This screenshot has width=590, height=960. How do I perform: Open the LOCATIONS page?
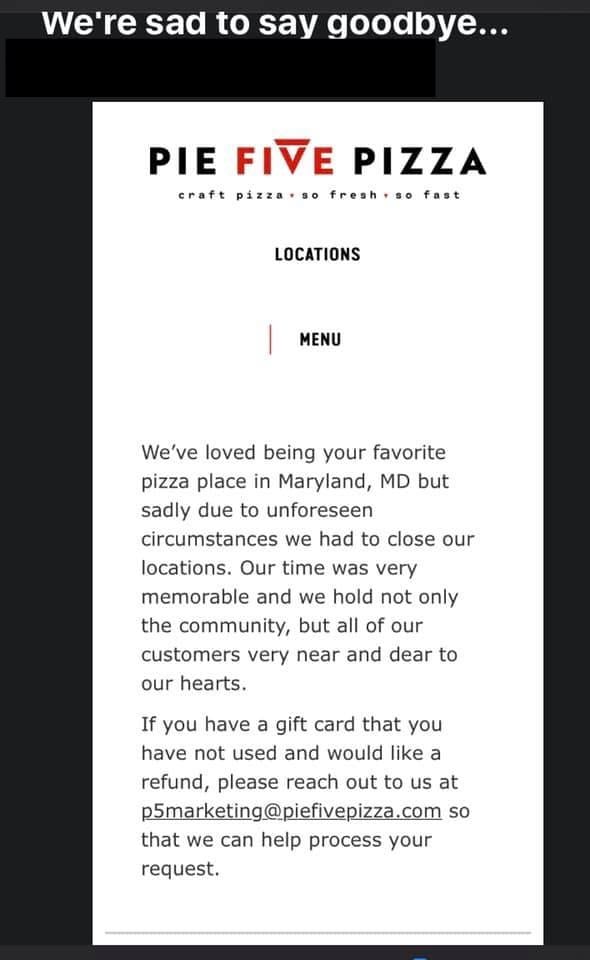[x=318, y=254]
